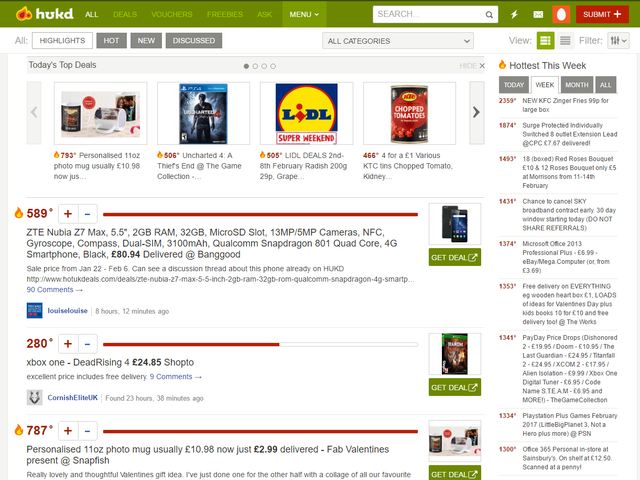Open the envelope messages icon
Viewport: 640px width, 480px height.
coord(538,14)
